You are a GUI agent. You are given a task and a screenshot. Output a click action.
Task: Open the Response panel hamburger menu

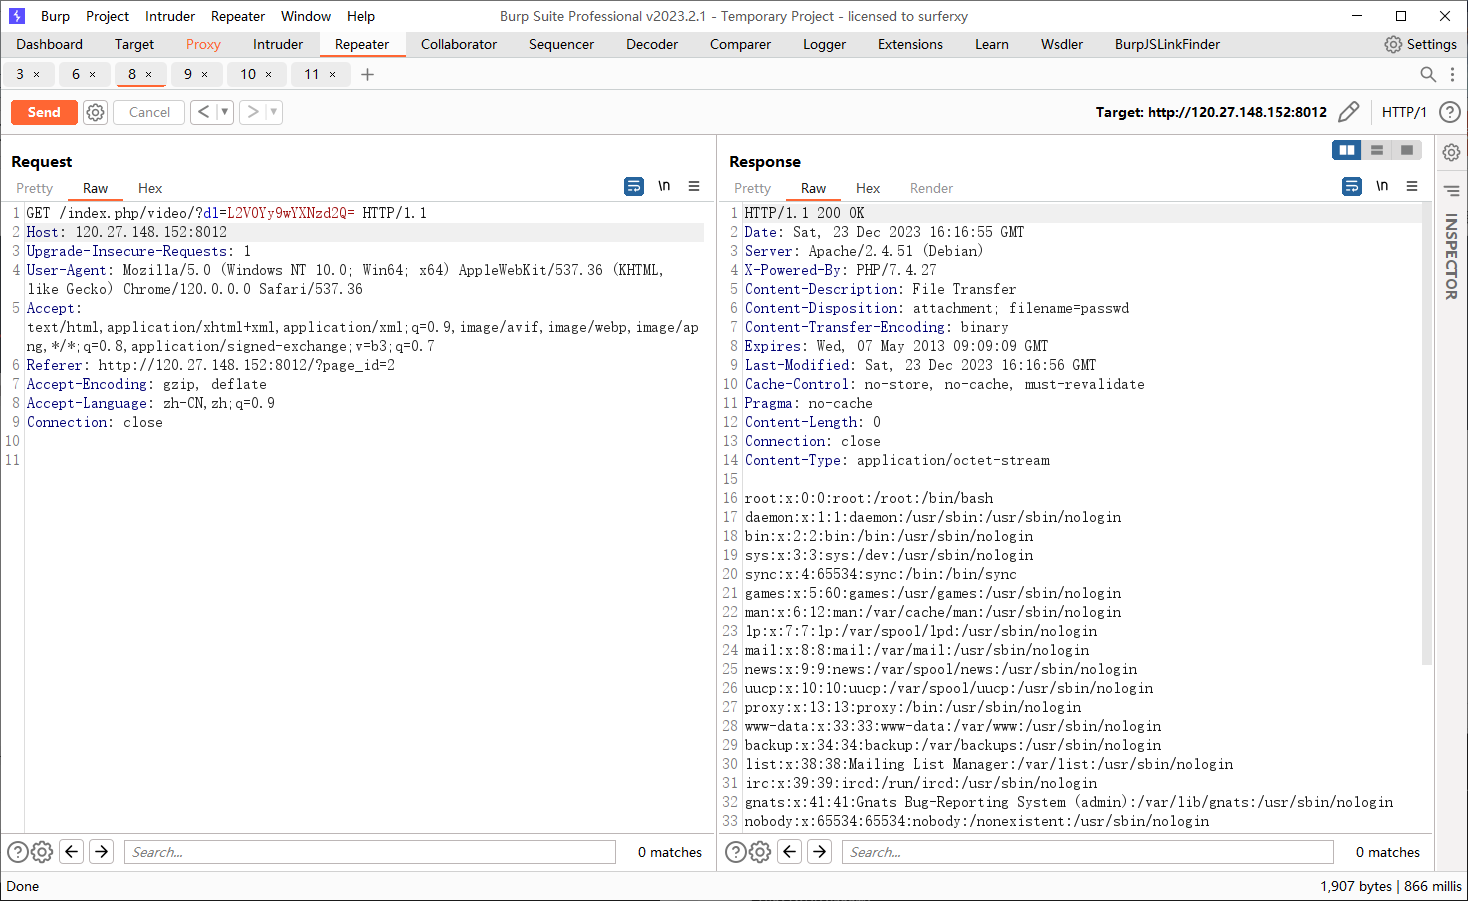tap(1412, 186)
